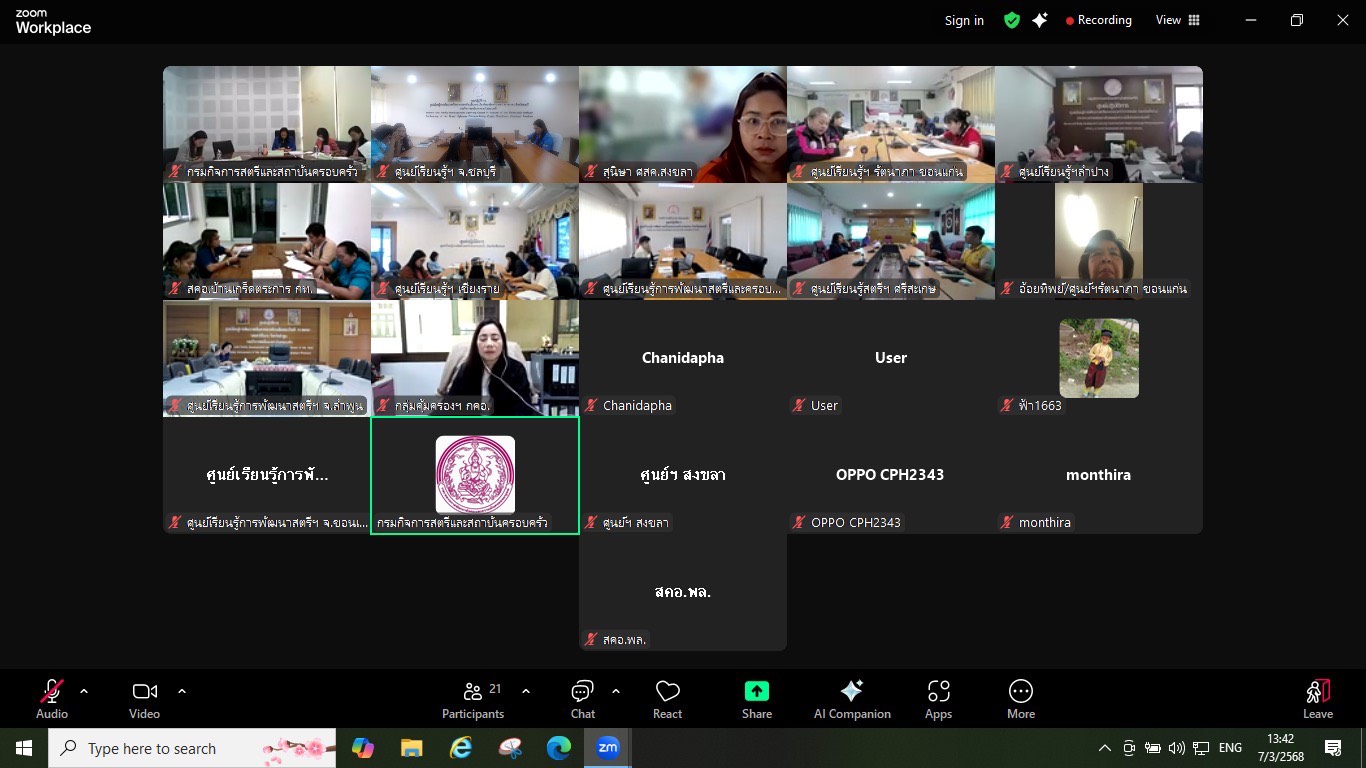Screen dimensions: 1366x768
Task: Open the View layout menu
Action: 1177,20
